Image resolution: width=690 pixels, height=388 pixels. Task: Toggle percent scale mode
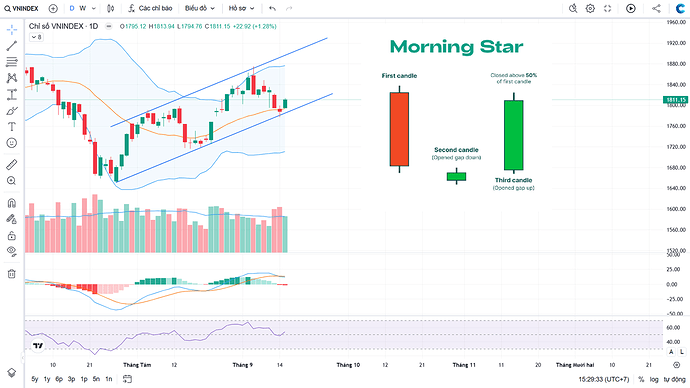click(x=641, y=379)
